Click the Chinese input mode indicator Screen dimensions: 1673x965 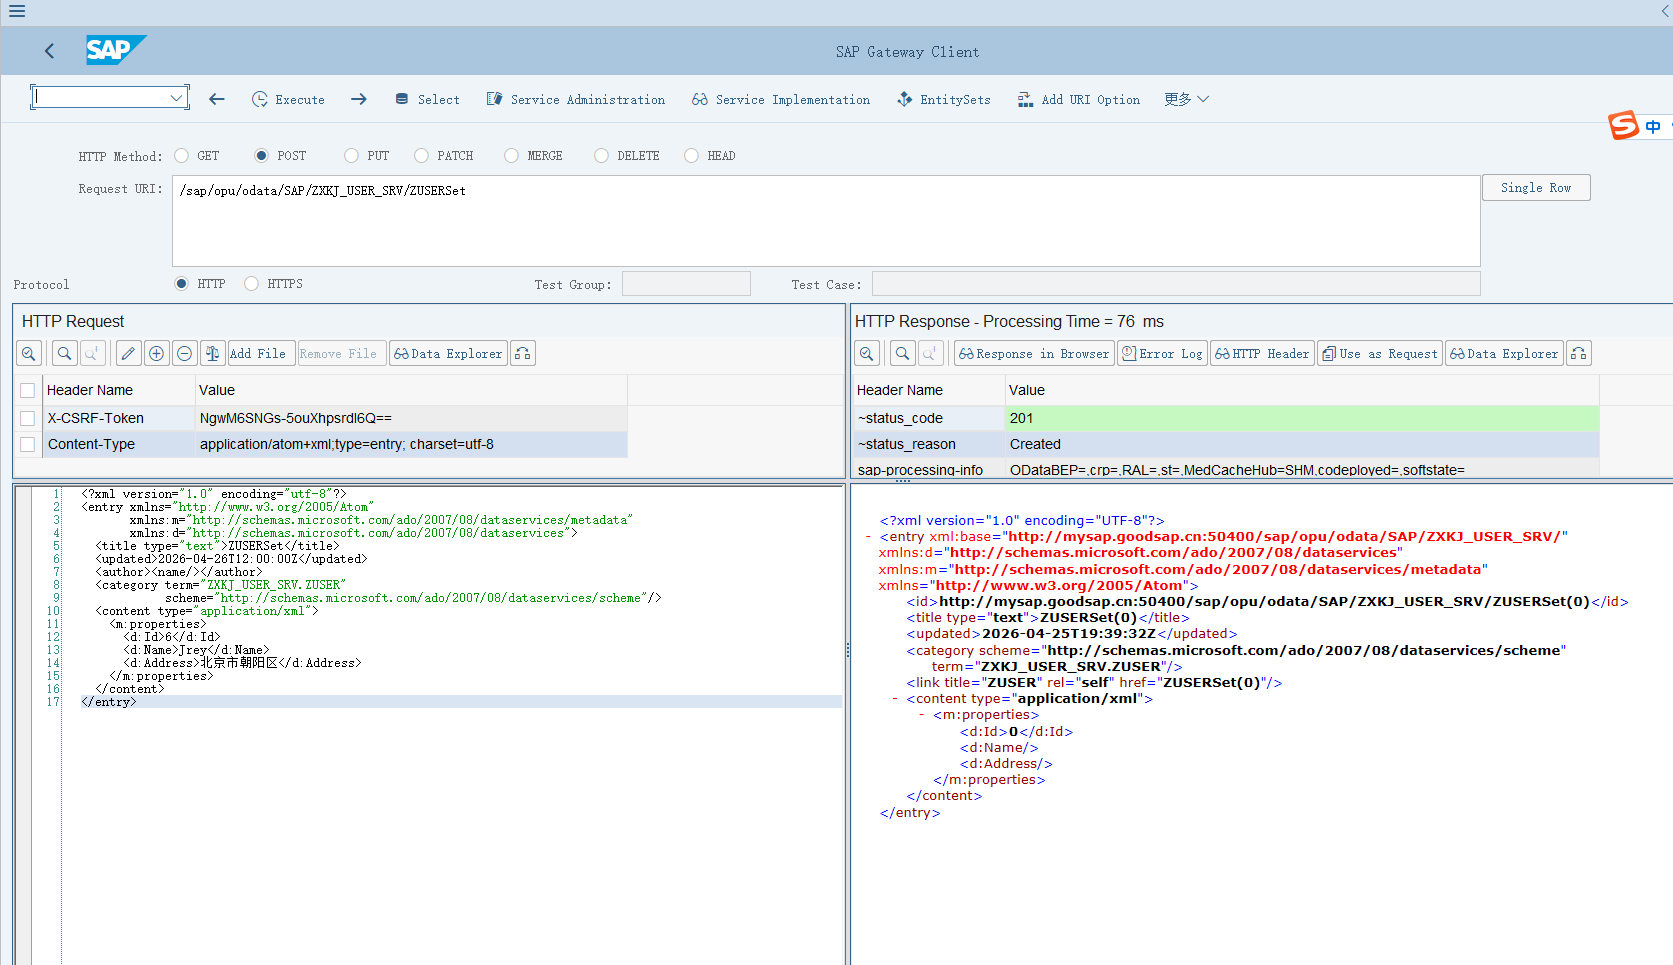point(1653,126)
